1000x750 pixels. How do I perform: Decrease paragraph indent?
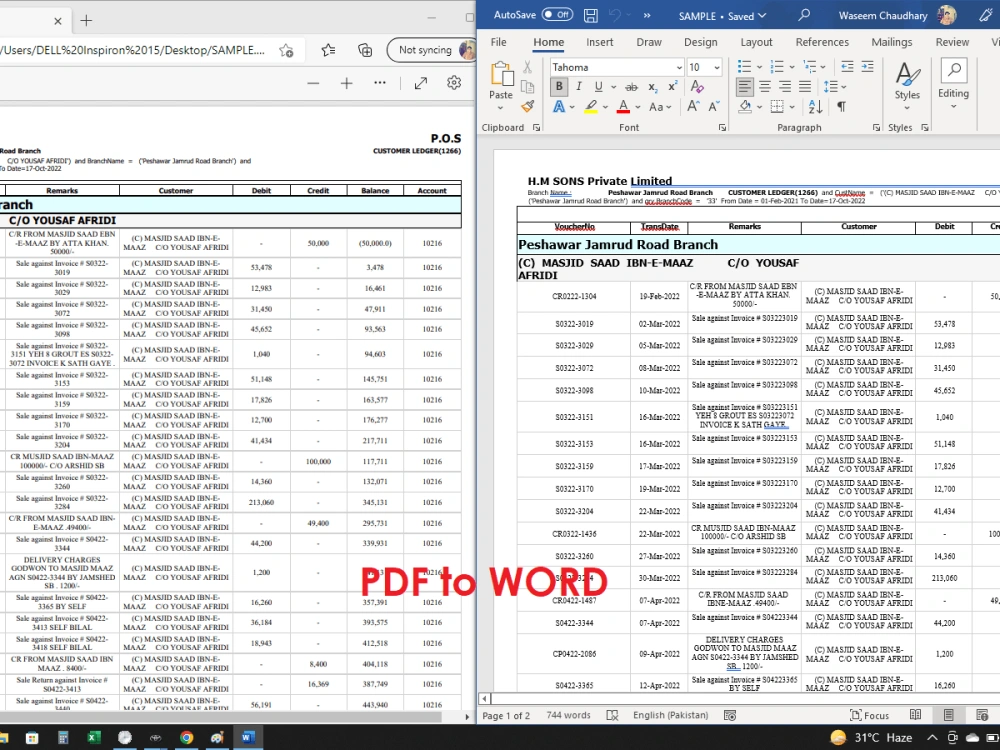point(847,67)
